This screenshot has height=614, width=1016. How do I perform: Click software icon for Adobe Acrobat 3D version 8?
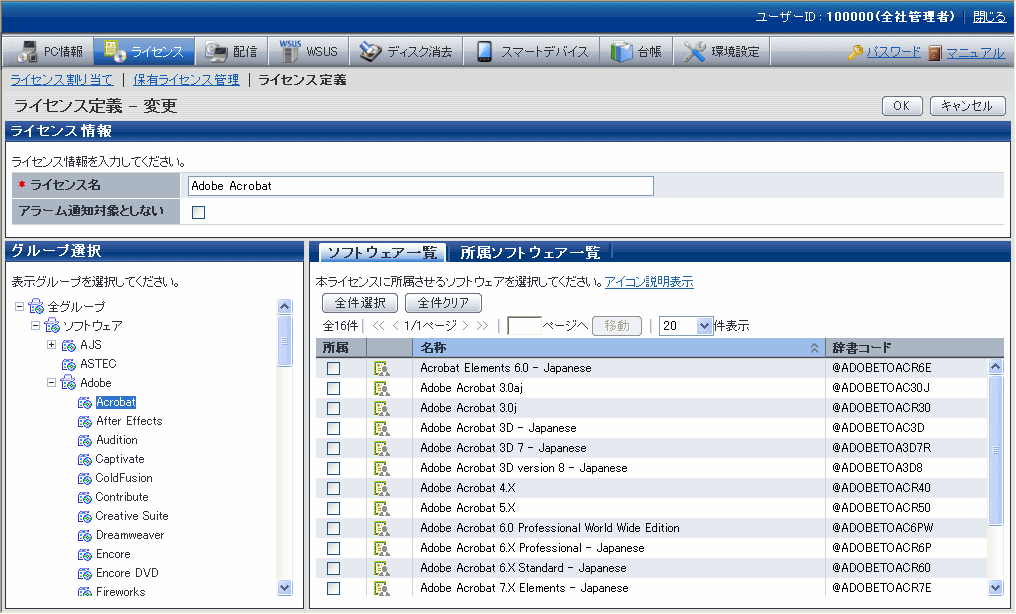click(382, 469)
